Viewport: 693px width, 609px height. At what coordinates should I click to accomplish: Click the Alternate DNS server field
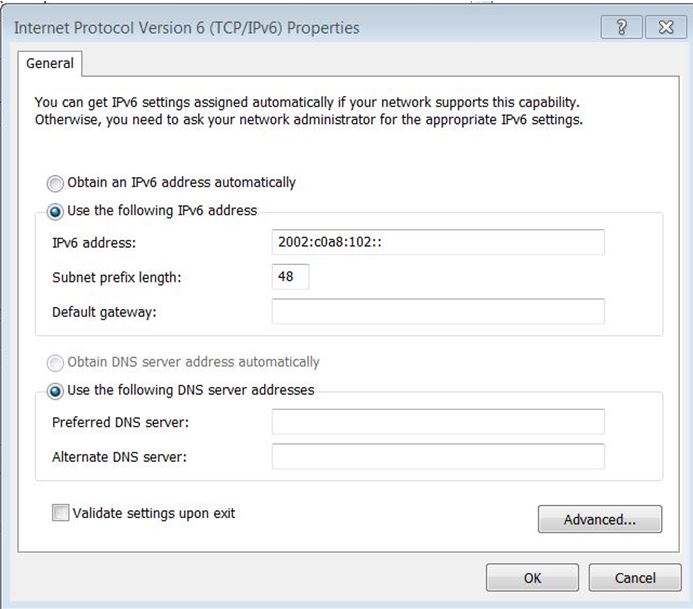(x=437, y=456)
